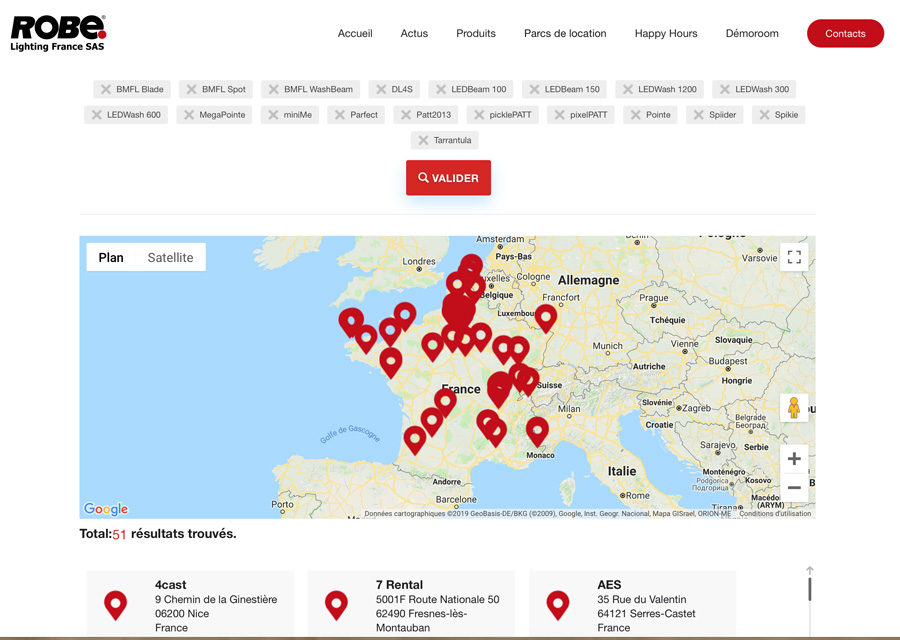Image resolution: width=900 pixels, height=640 pixels.
Task: Remove the Spiider filter tag
Action: click(699, 115)
